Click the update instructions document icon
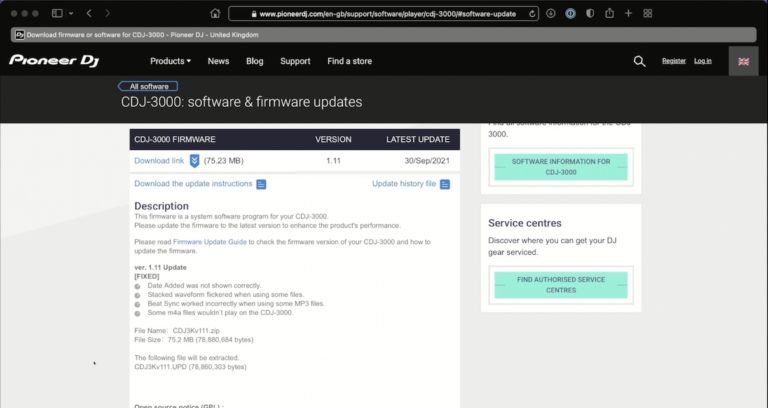The height and width of the screenshot is (408, 768). [262, 184]
